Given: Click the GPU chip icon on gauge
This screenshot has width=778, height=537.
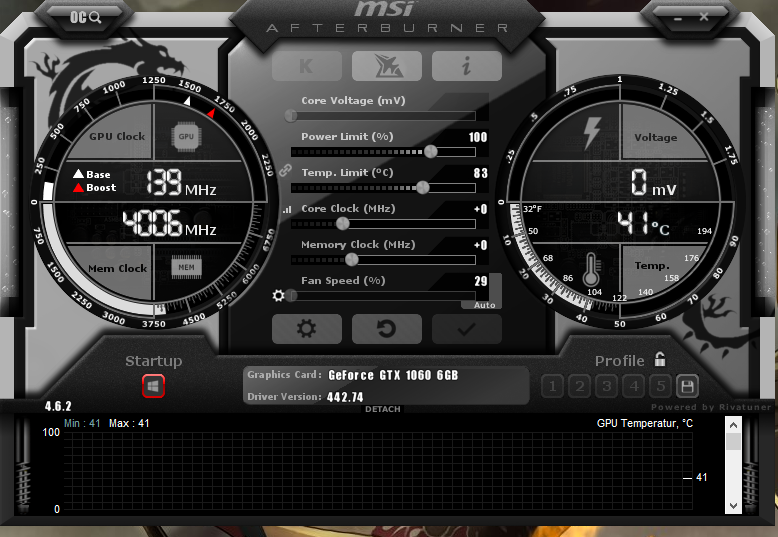Looking at the screenshot, I should coord(186,136).
